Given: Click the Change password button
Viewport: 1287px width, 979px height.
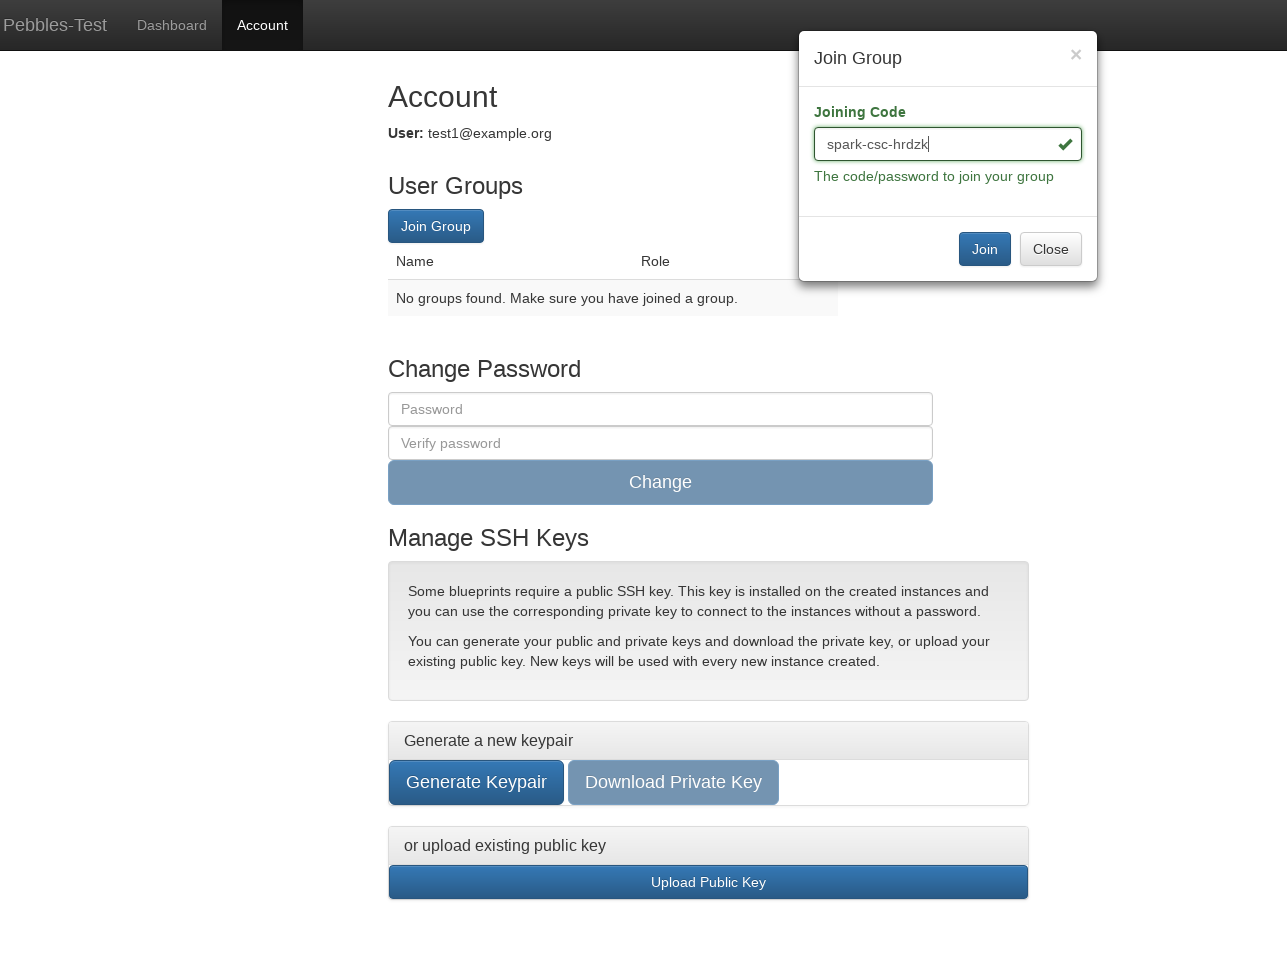Looking at the screenshot, I should (660, 482).
